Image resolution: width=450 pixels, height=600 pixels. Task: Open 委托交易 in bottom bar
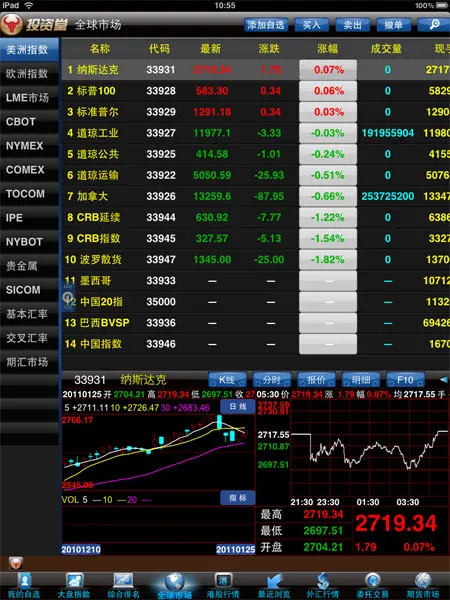tap(372, 586)
